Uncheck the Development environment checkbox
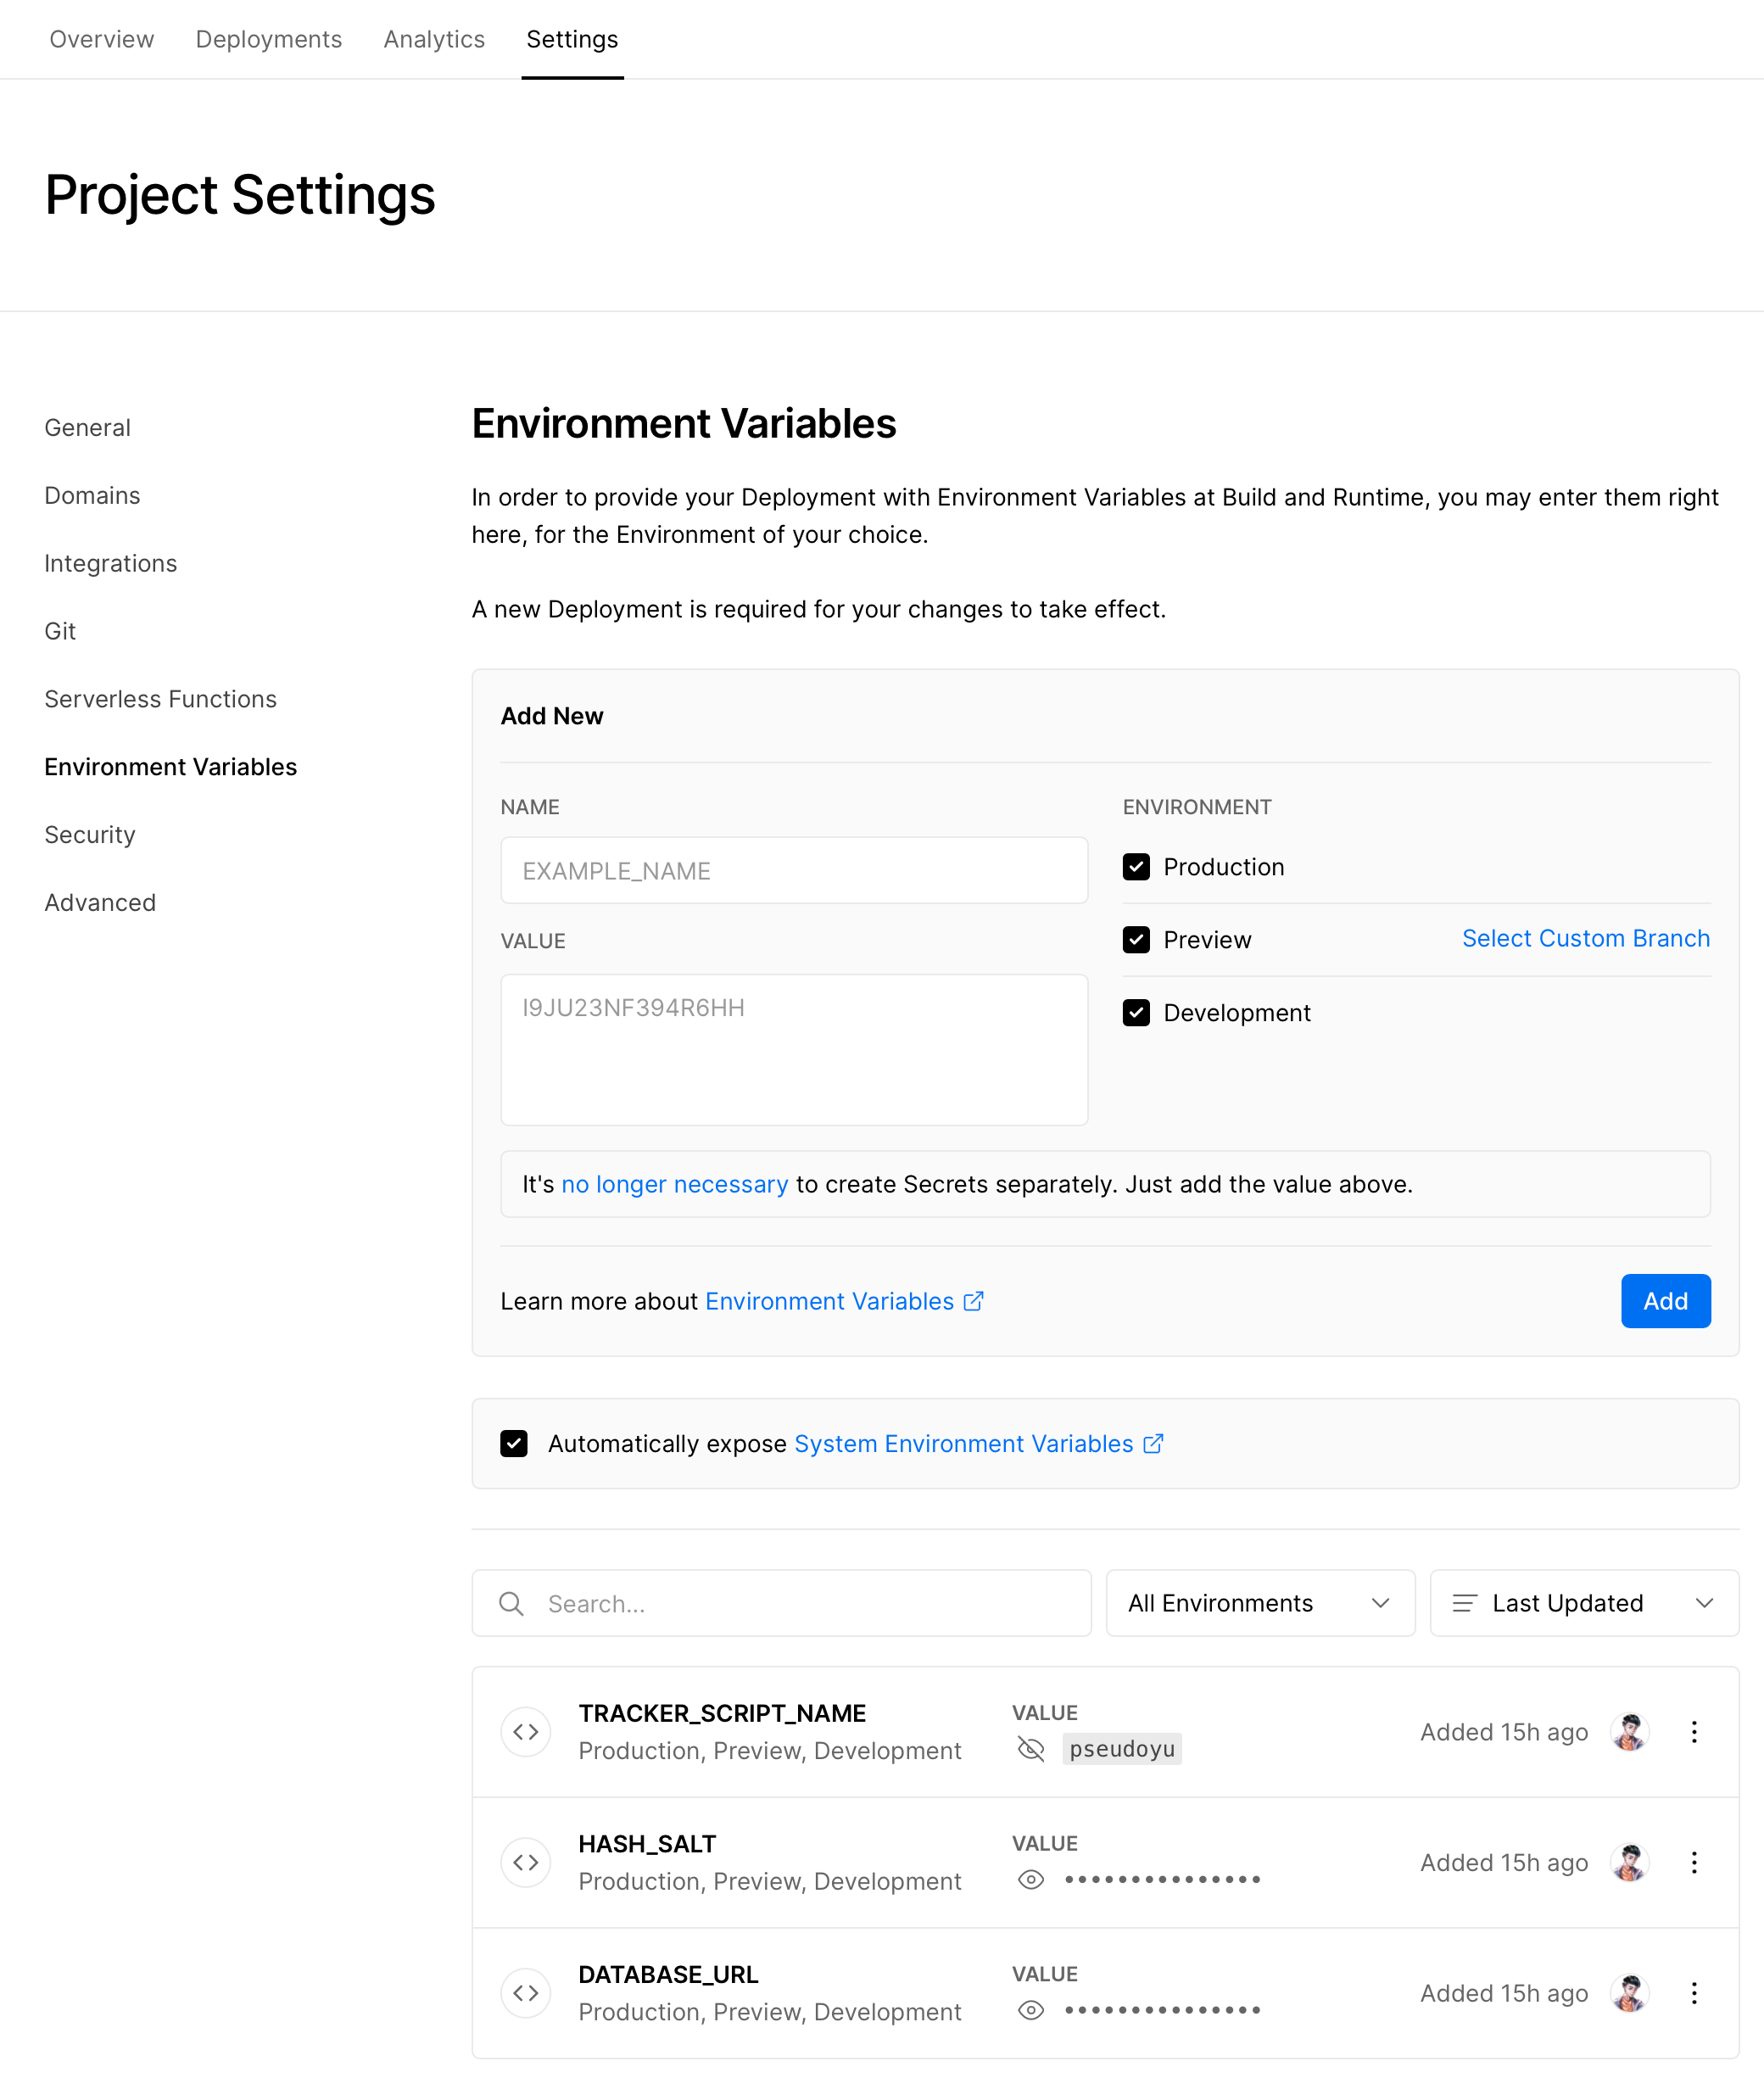 (x=1136, y=1013)
